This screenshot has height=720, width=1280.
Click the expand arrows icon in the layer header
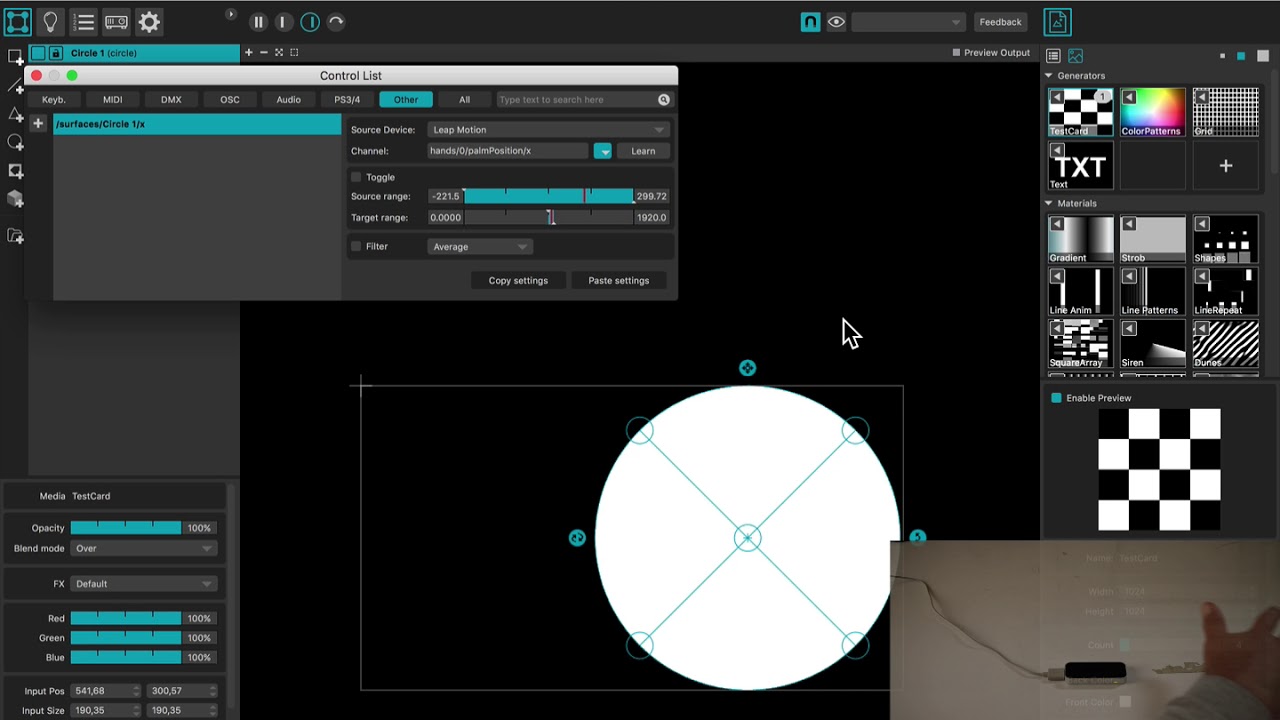[x=279, y=53]
